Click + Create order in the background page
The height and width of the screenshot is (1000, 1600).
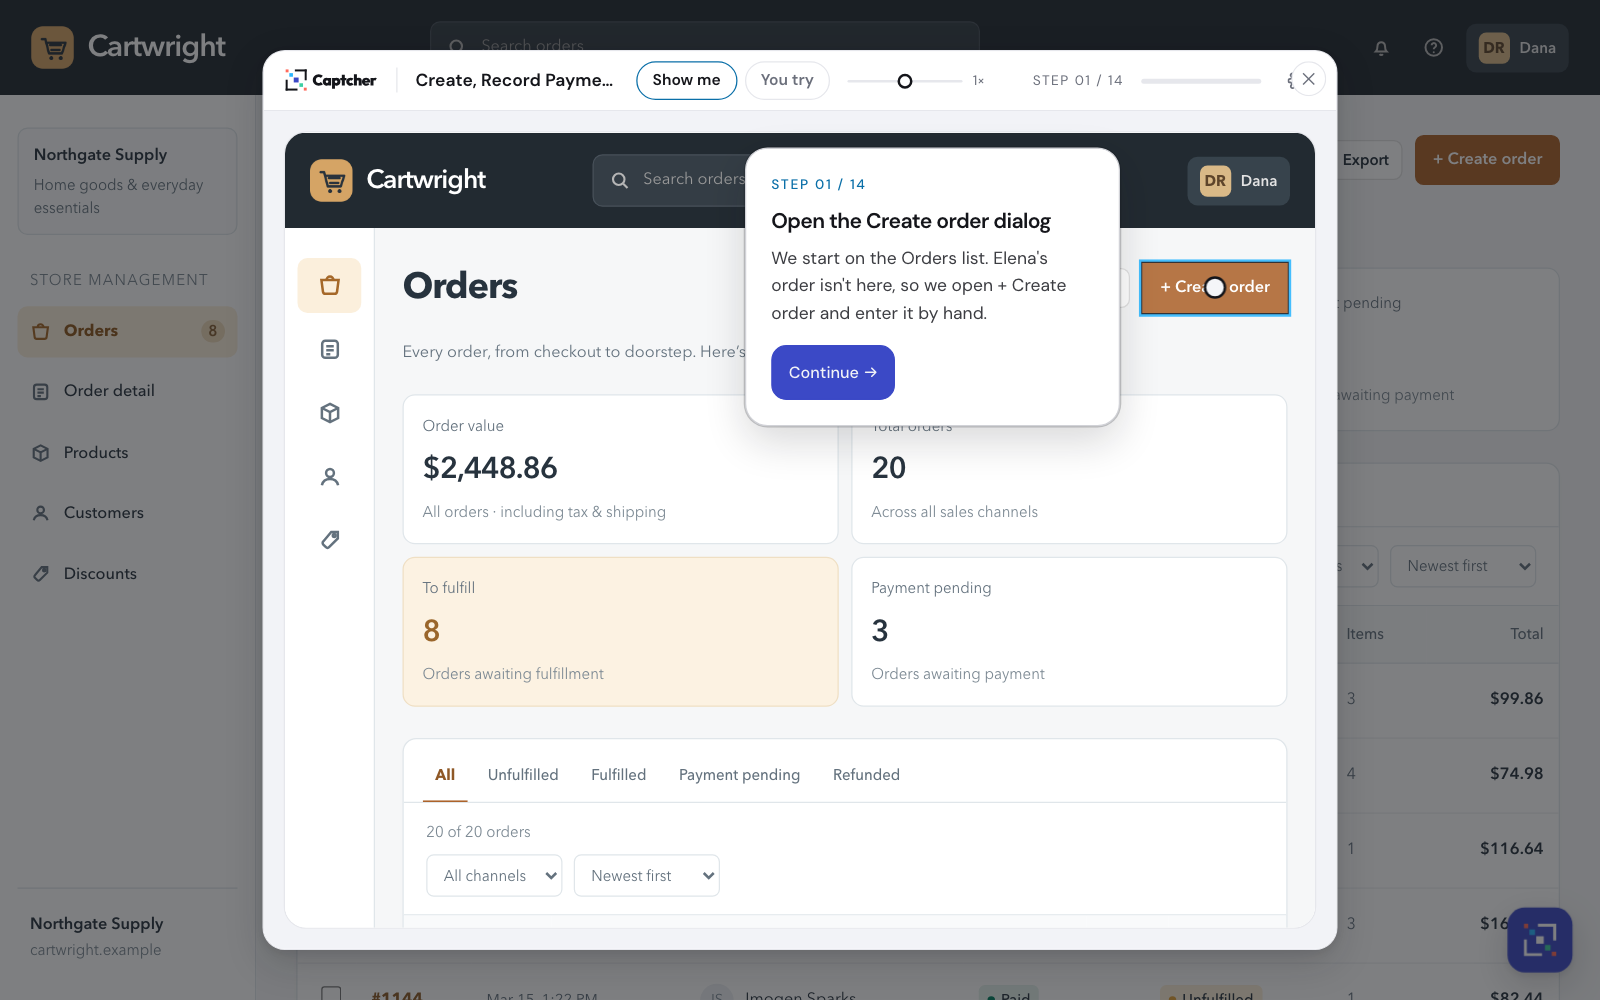click(x=1487, y=160)
